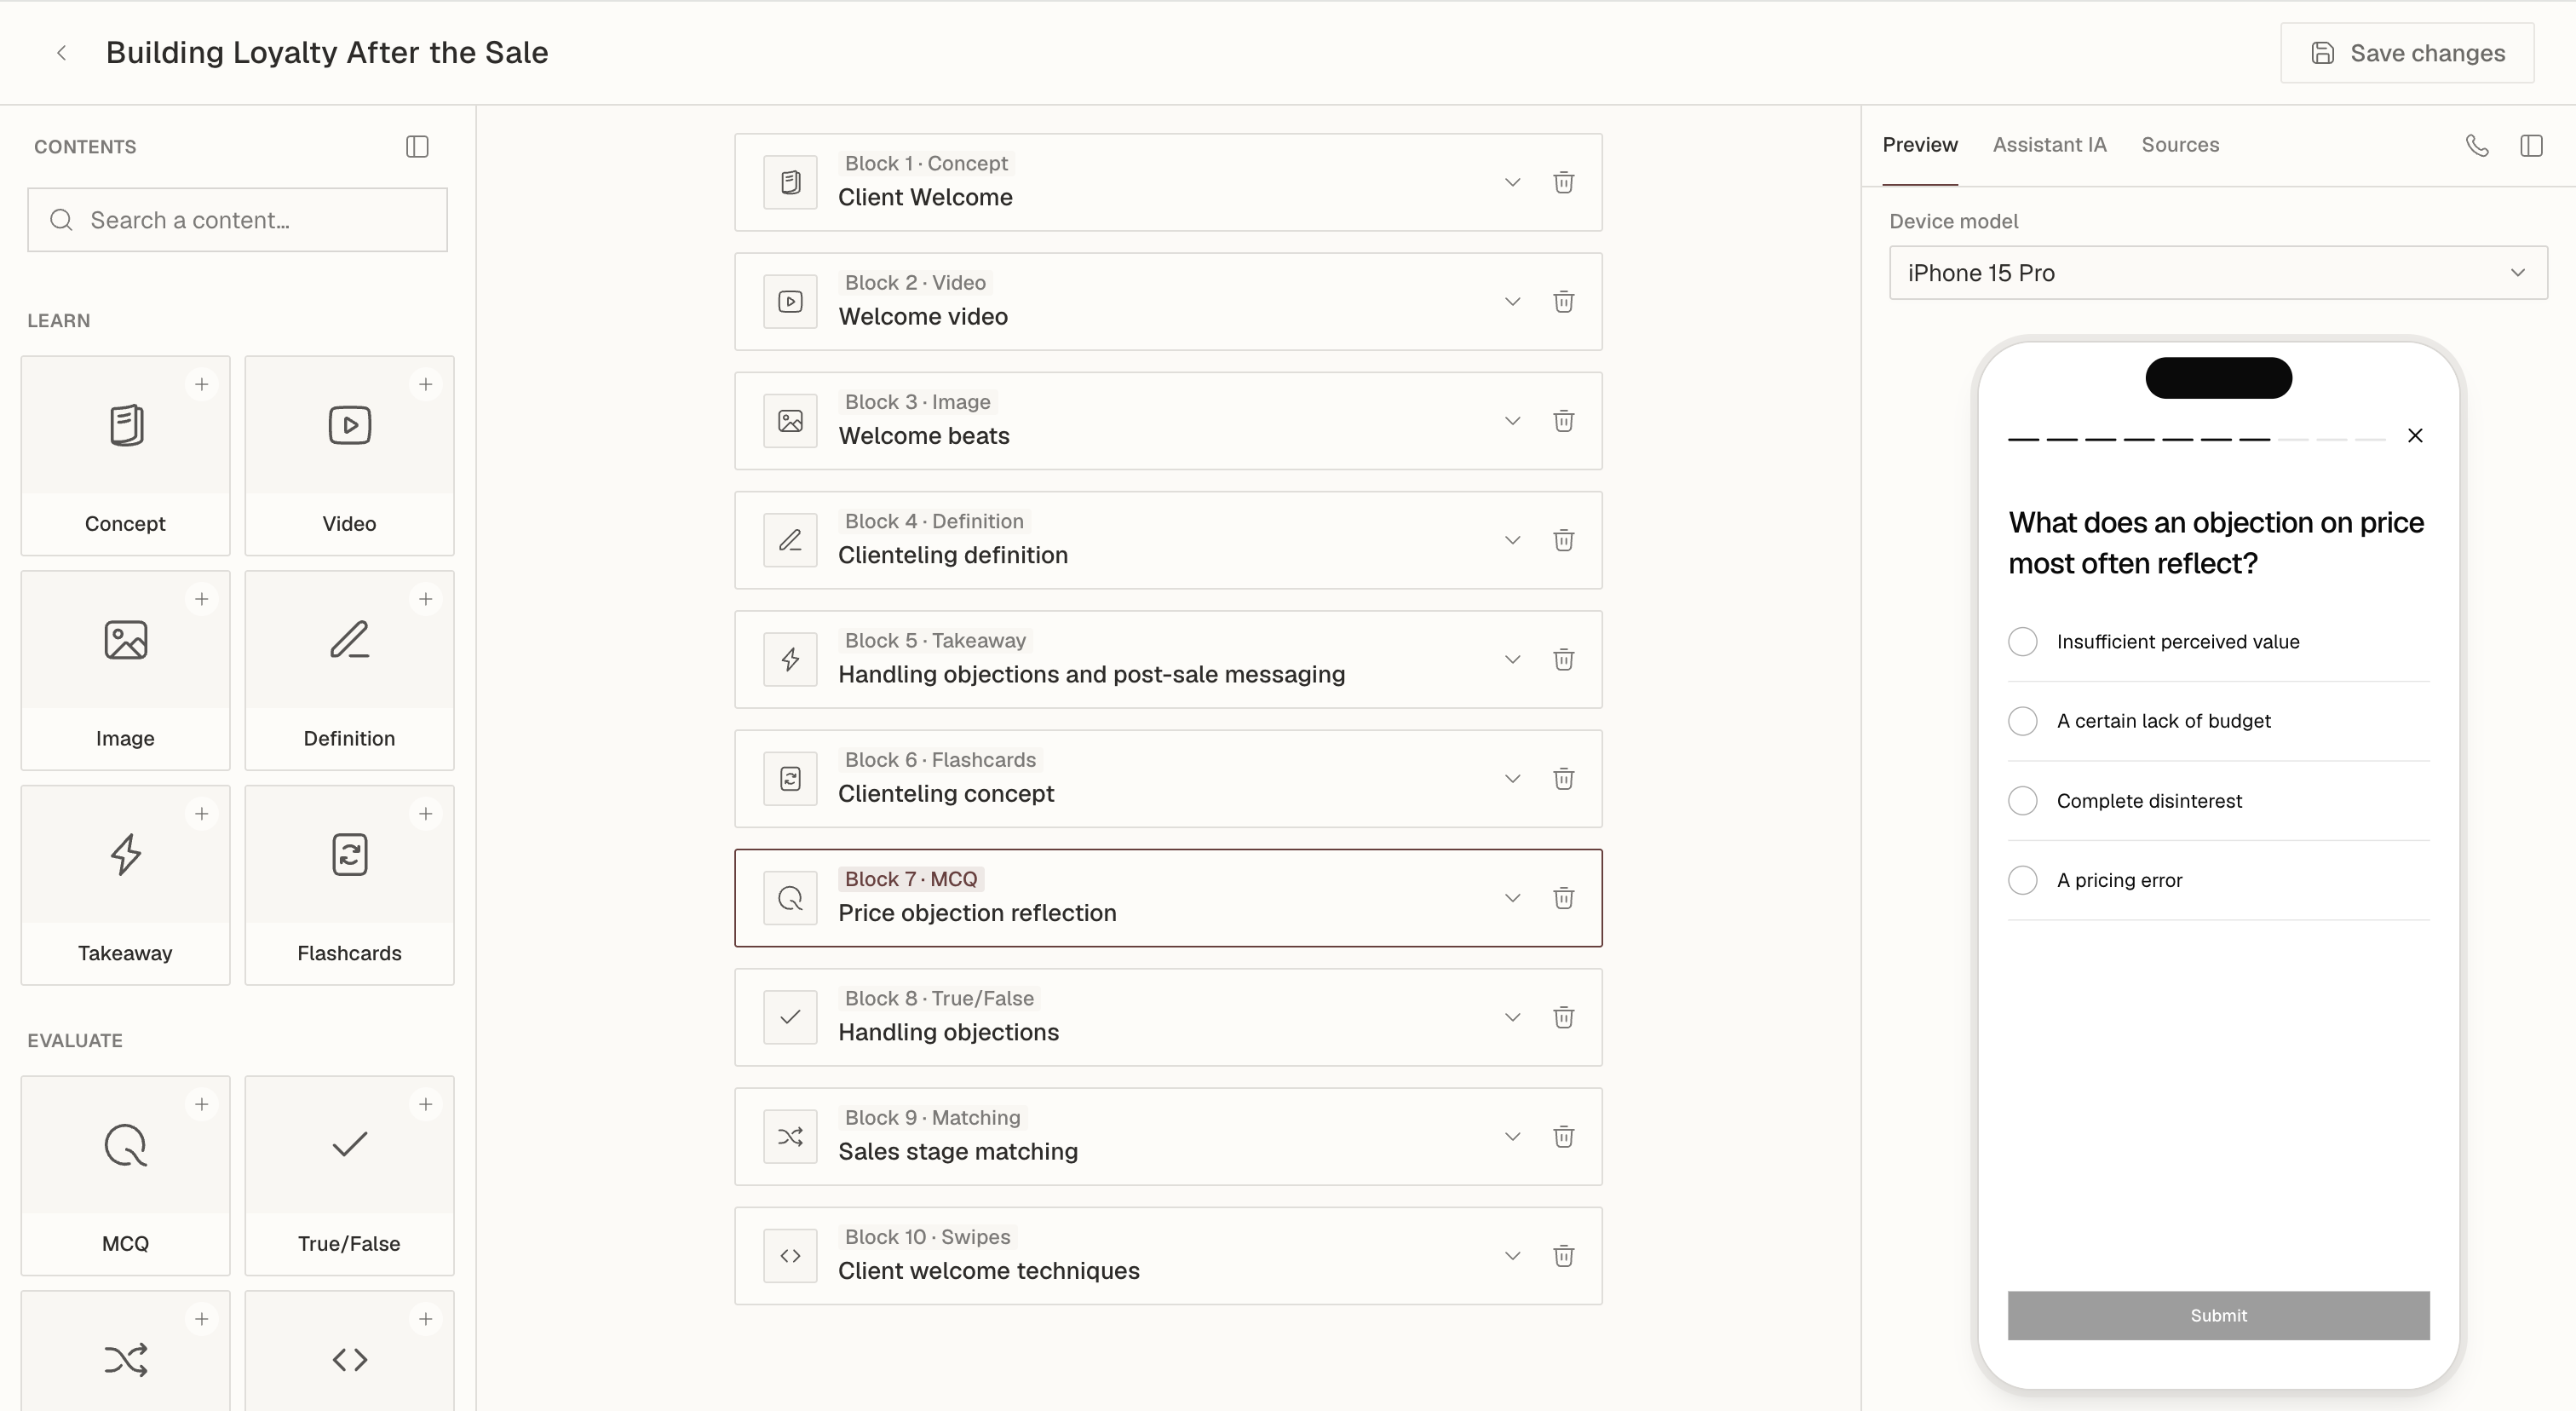This screenshot has width=2576, height=1411.
Task: Select answer Complete disinterest
Action: pos(2218,801)
